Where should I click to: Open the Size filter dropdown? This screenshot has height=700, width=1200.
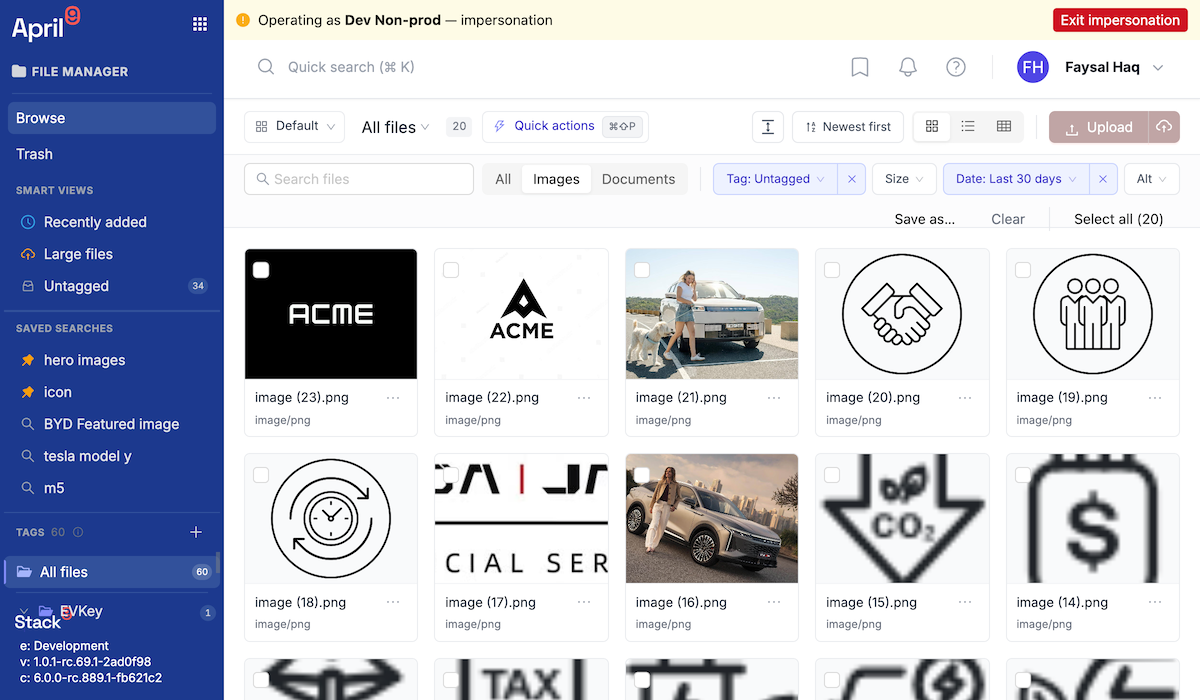tap(904, 179)
